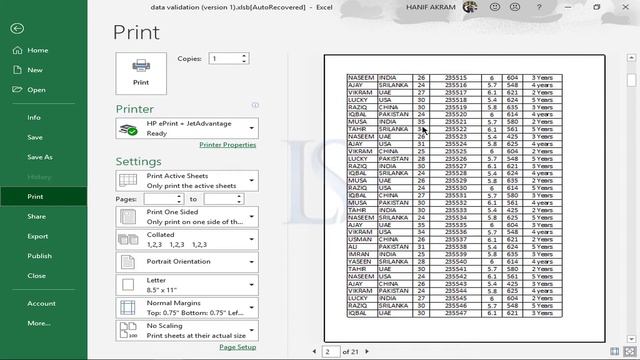Viewport: 640px width, 360px height.
Task: Expand Print Active Sheets dropdown
Action: [187, 181]
